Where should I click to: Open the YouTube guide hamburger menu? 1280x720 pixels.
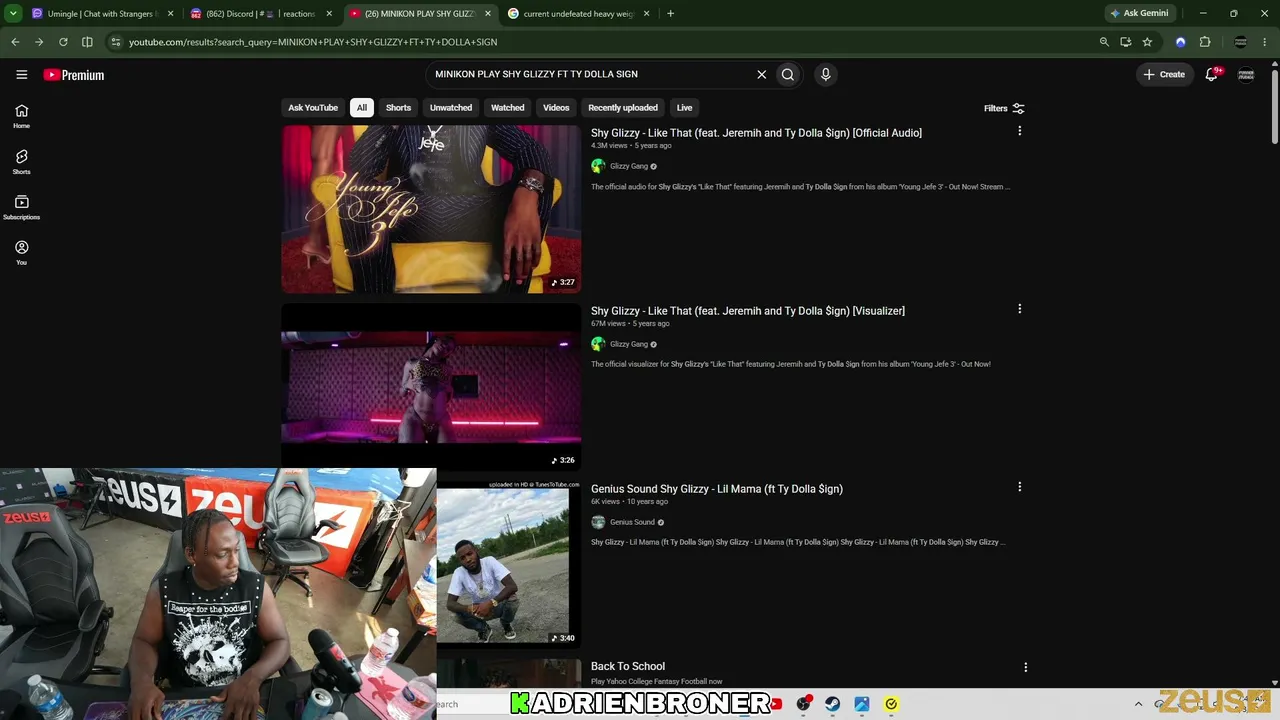[21, 74]
